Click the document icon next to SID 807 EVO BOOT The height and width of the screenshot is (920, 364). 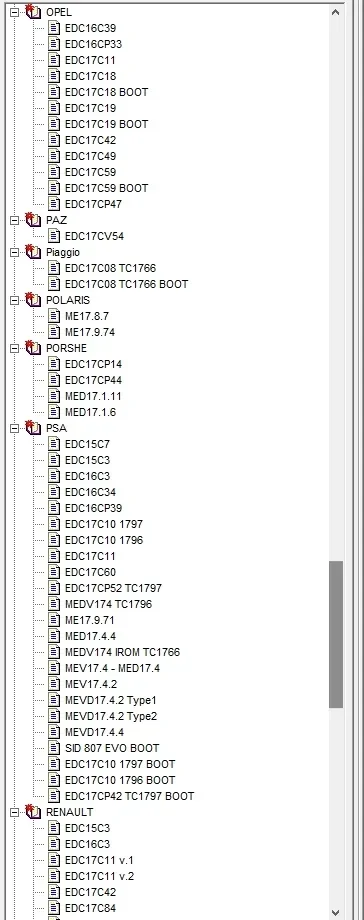[54, 748]
